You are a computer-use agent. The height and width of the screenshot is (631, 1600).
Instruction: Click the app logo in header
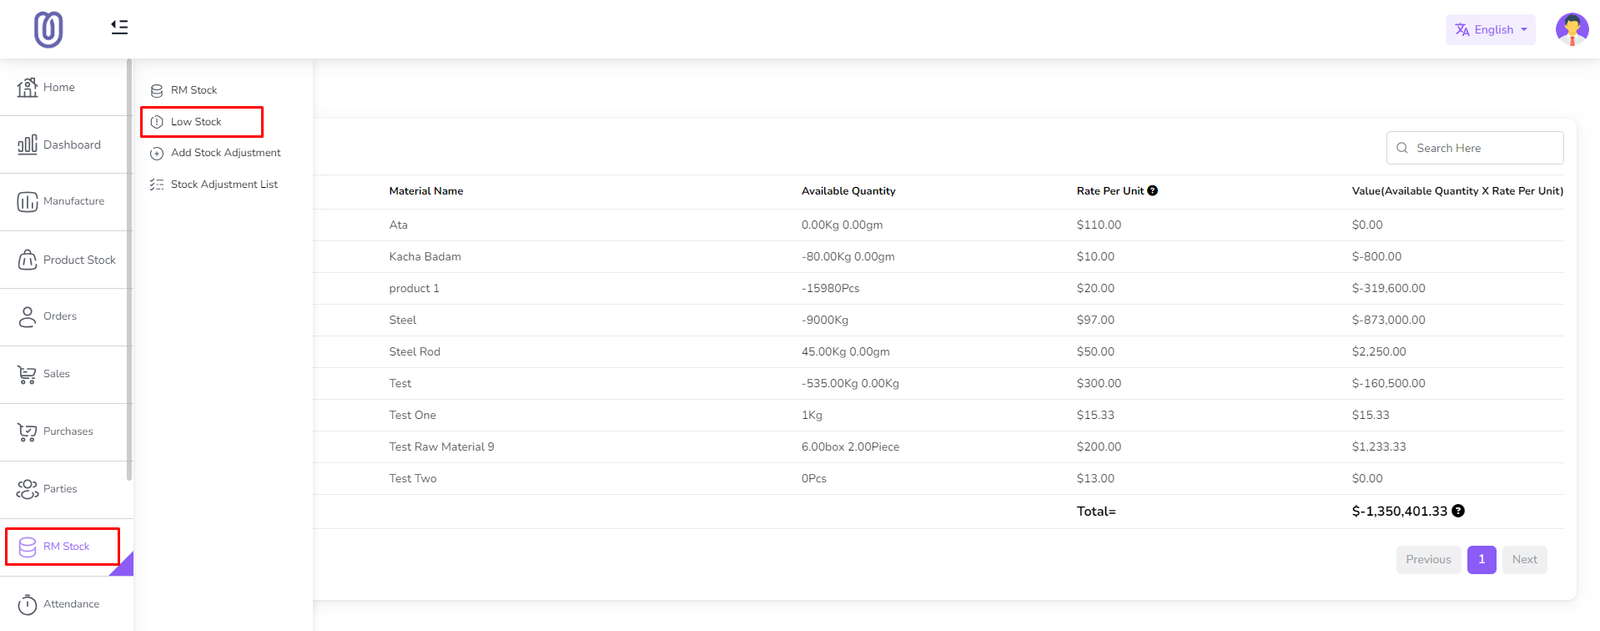click(x=48, y=29)
